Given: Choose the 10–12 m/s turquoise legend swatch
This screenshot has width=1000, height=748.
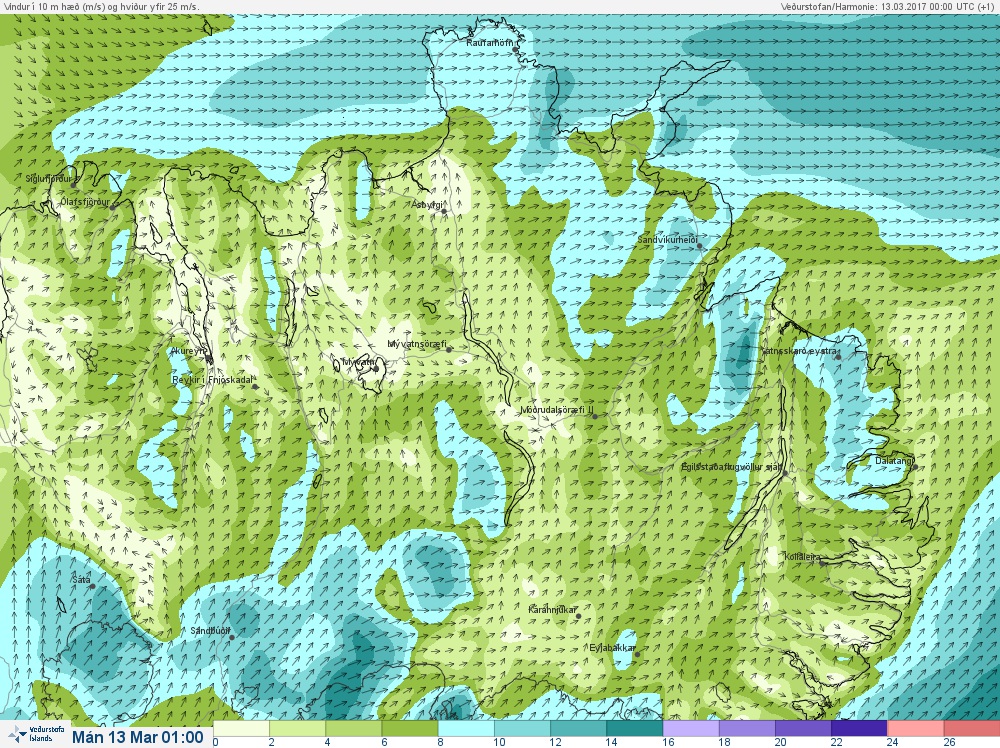Looking at the screenshot, I should click(x=522, y=728).
